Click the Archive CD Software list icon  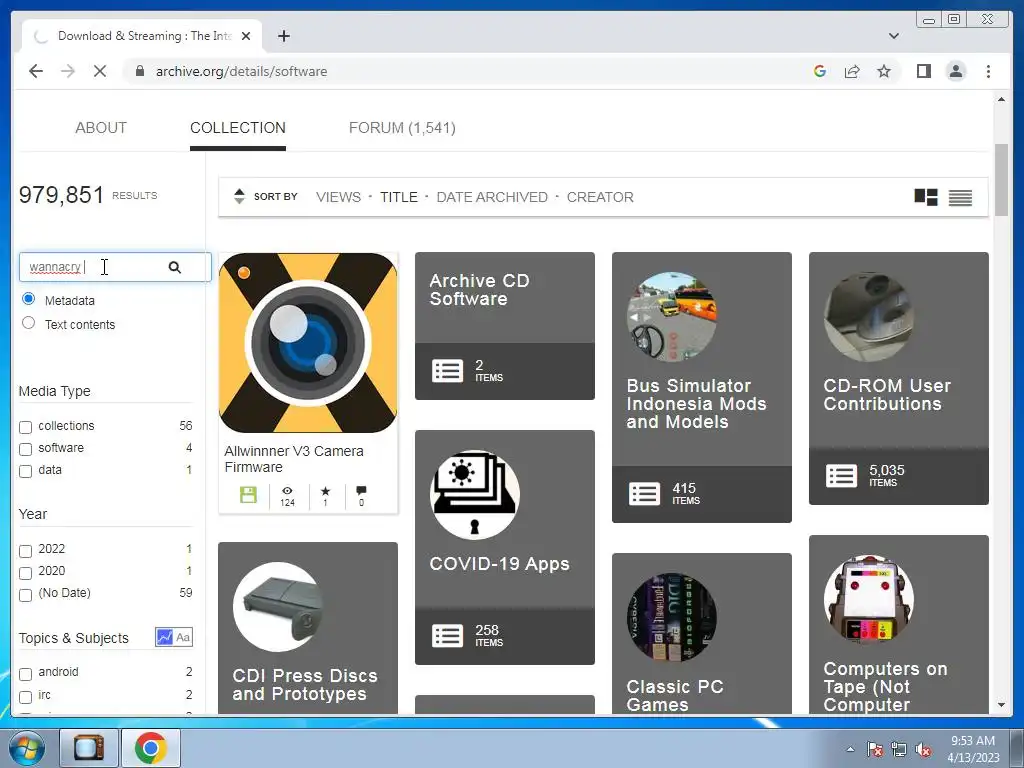[447, 371]
